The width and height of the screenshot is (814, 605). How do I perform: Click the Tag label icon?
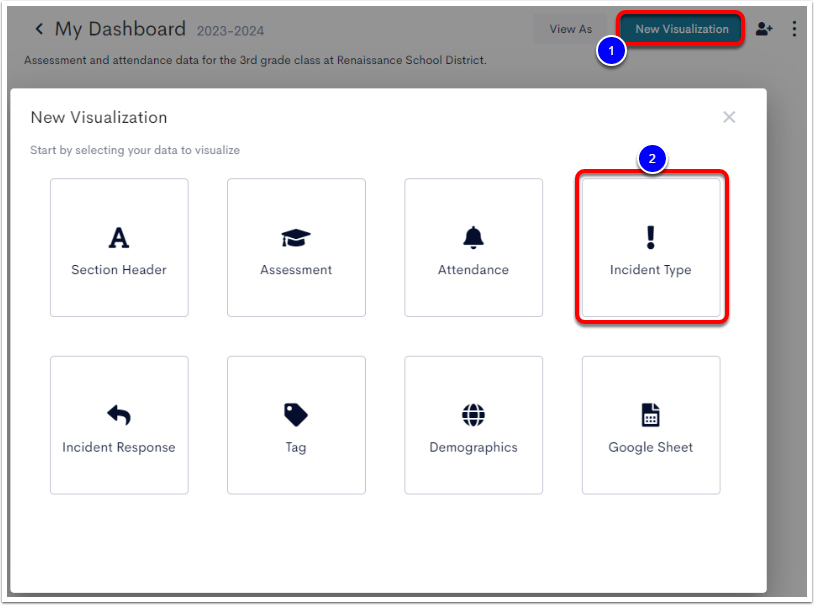tap(296, 415)
